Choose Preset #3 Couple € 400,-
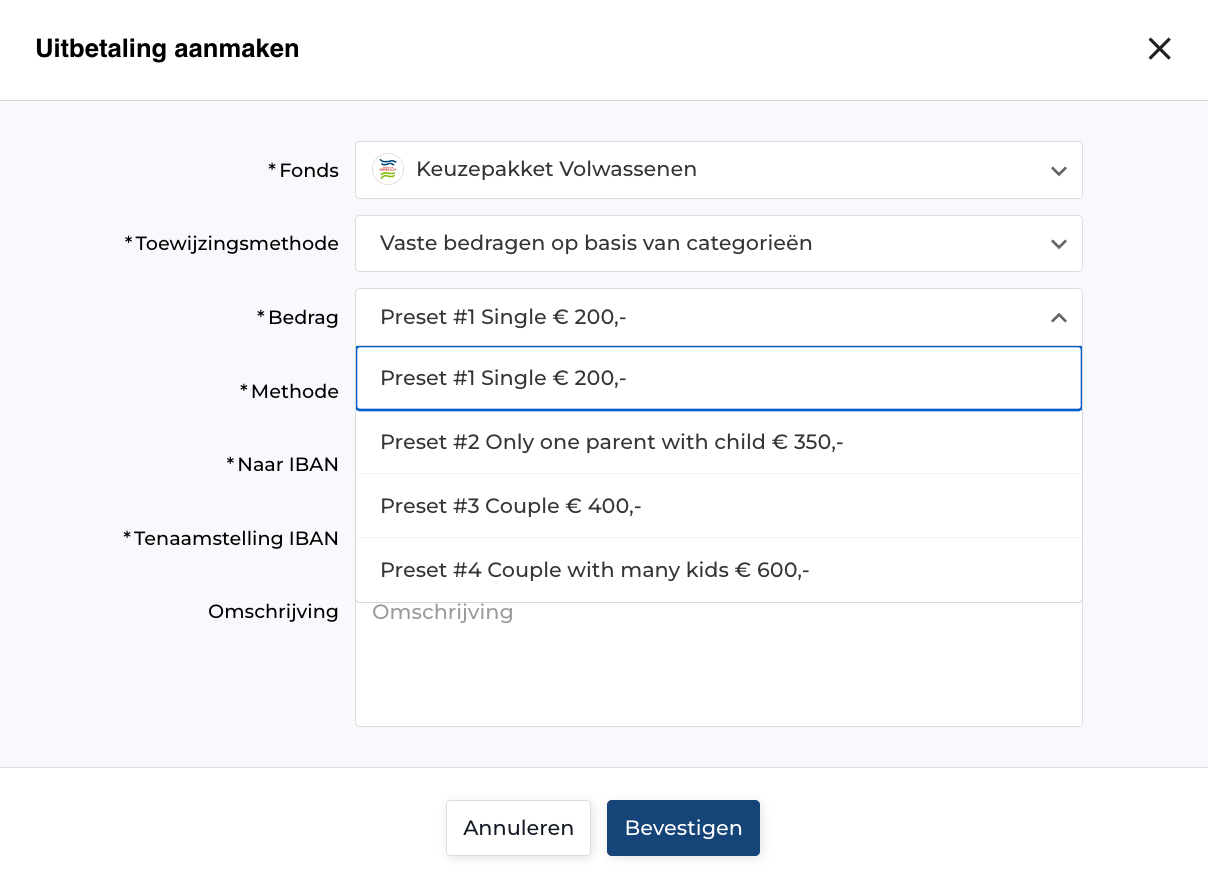 coord(718,506)
